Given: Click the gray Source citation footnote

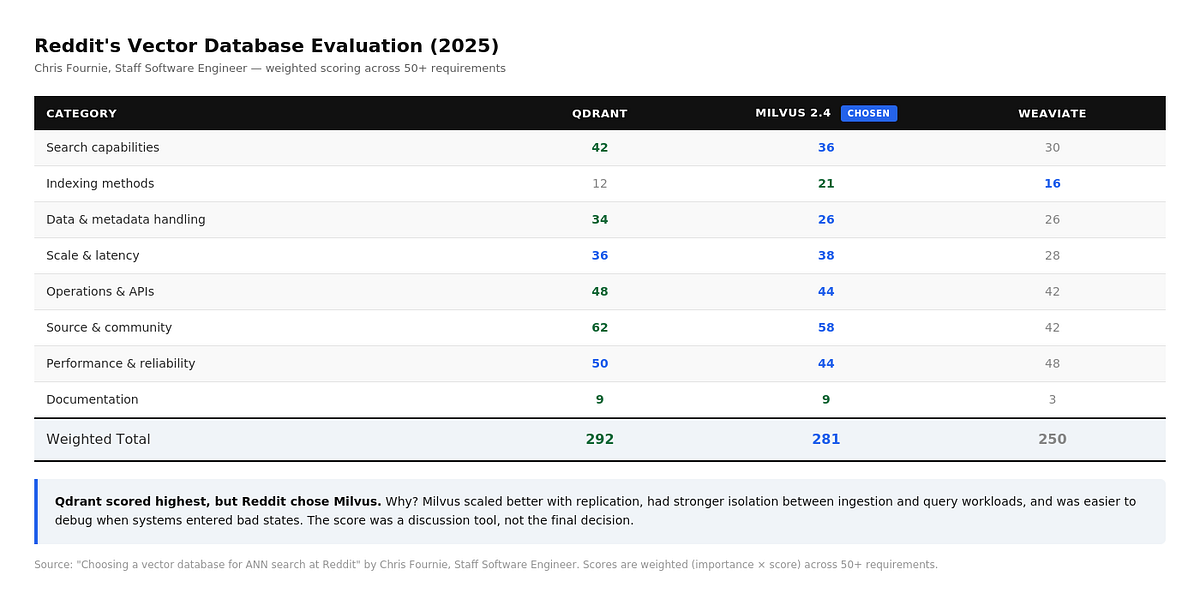Looking at the screenshot, I should point(486,564).
